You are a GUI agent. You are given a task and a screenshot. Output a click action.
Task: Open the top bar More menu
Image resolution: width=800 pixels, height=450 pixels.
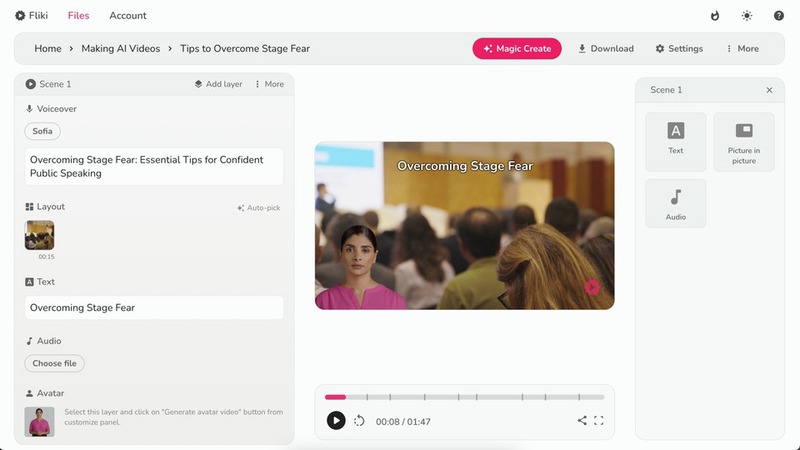[743, 48]
